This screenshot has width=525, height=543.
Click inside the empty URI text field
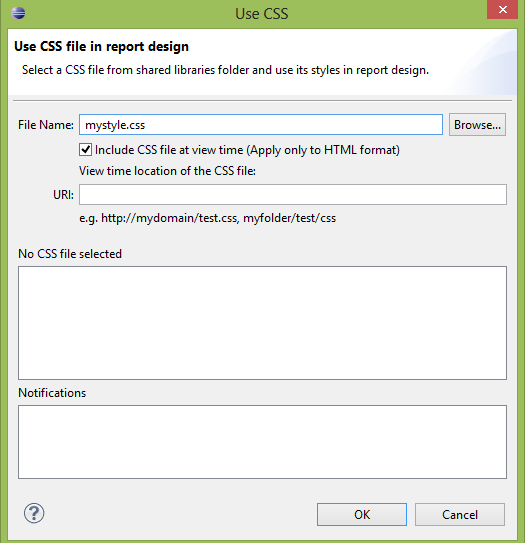(x=293, y=195)
